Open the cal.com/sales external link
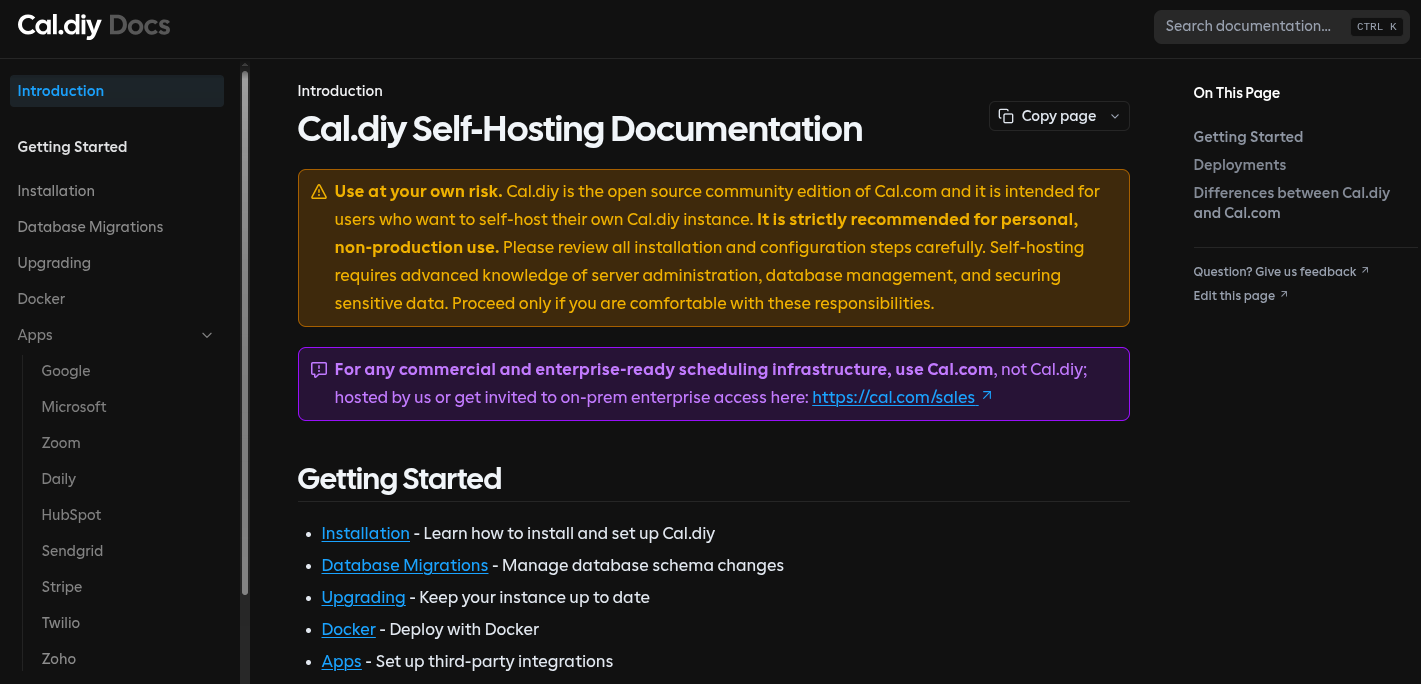The height and width of the screenshot is (684, 1421). coord(893,398)
